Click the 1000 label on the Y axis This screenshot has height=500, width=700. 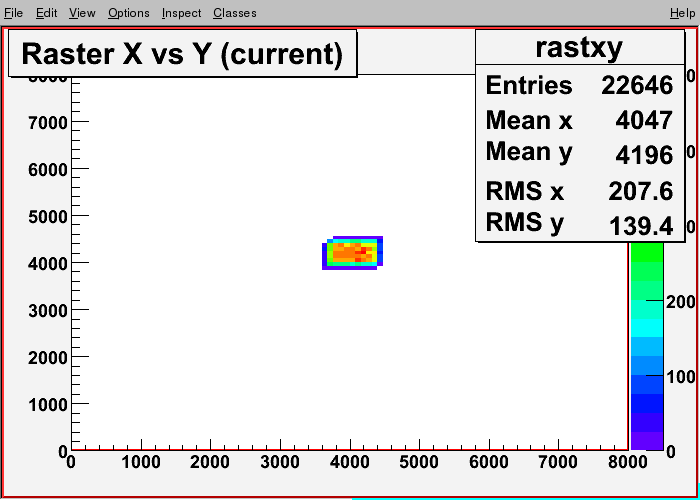[x=48, y=405]
